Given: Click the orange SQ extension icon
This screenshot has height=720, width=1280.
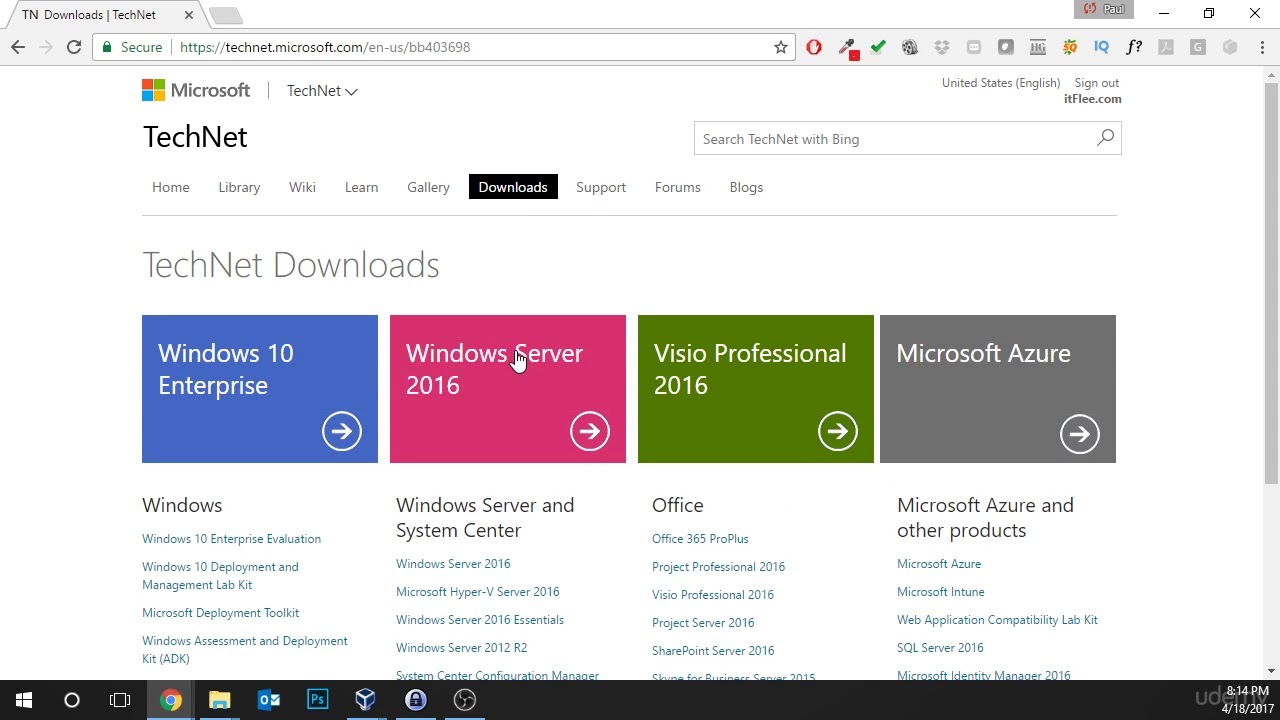Looking at the screenshot, I should pyautogui.click(x=1070, y=47).
